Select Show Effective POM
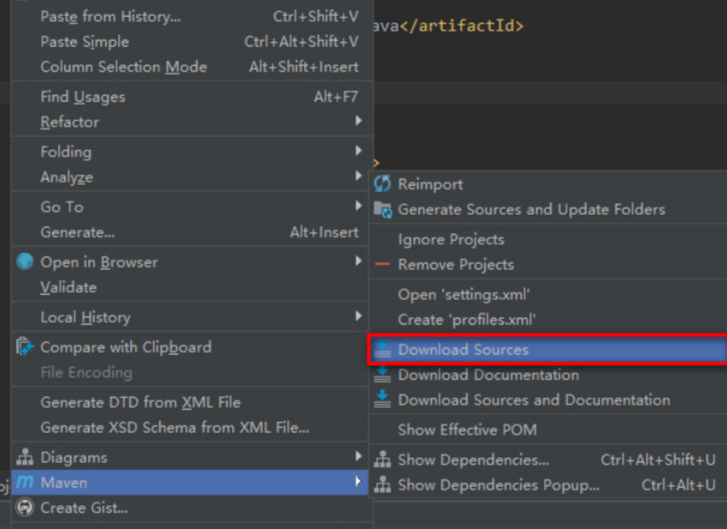Viewport: 727px width, 529px height. 548,430
